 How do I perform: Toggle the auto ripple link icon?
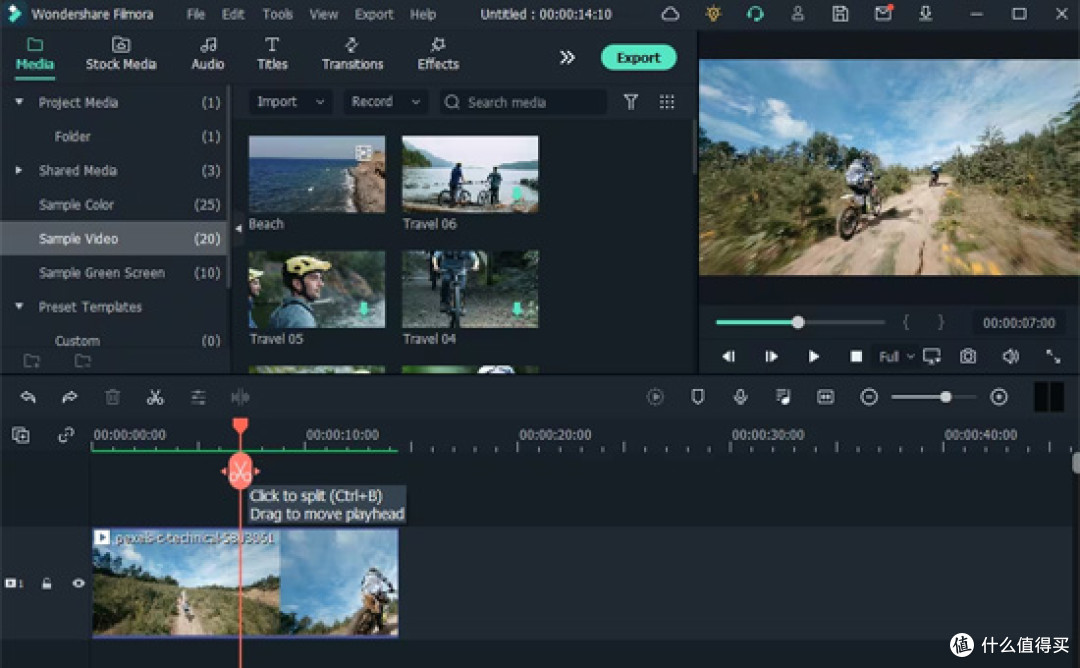point(65,435)
